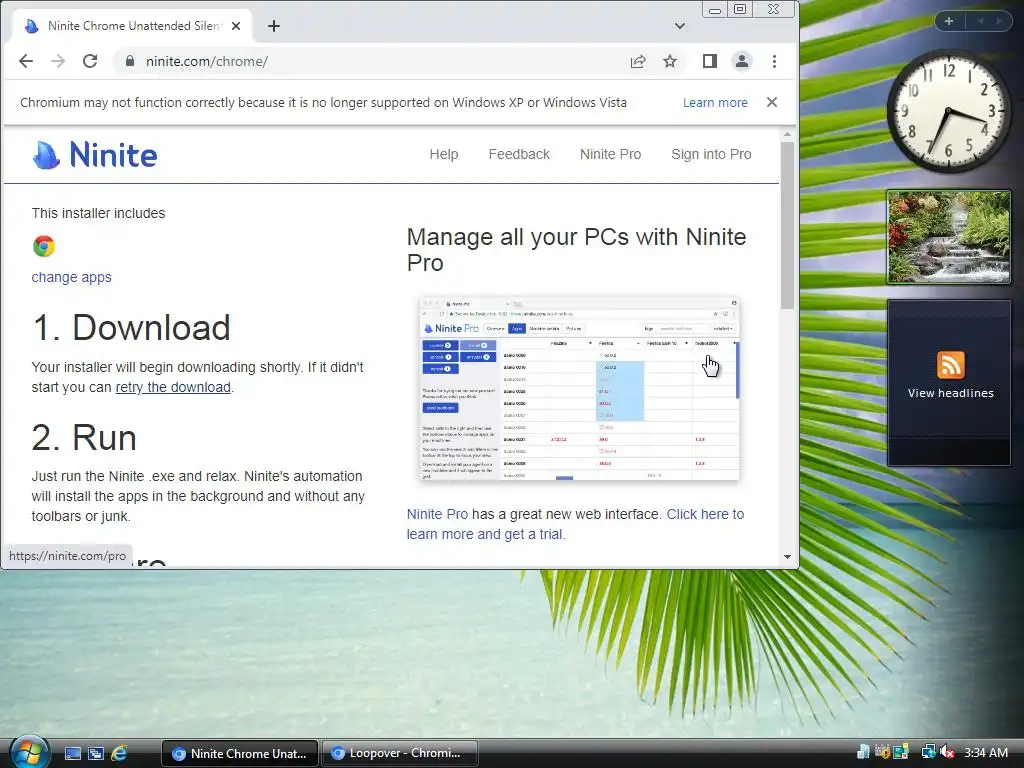Click the sidebar previous gadgets arrow
Screen dimensions: 1024x768
980,21
